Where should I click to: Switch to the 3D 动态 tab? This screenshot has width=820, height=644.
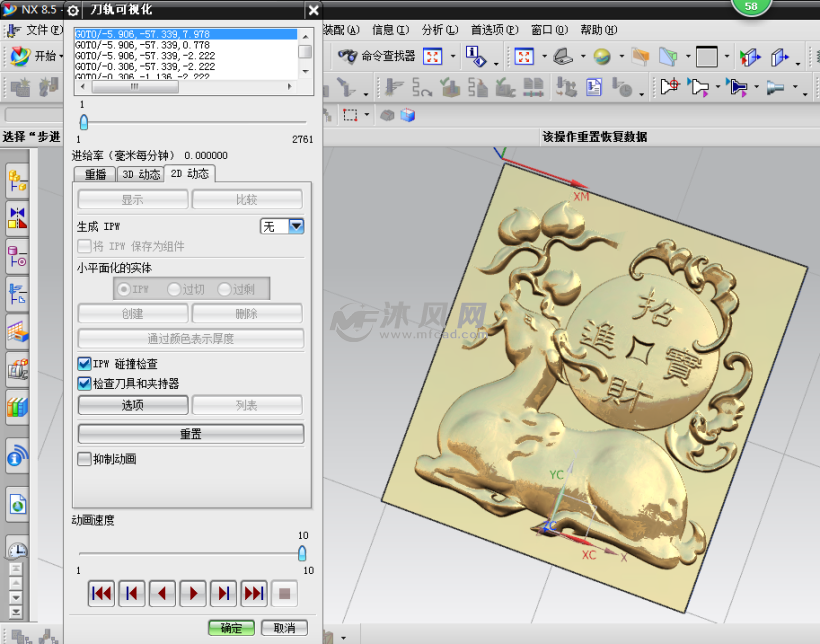click(x=141, y=173)
